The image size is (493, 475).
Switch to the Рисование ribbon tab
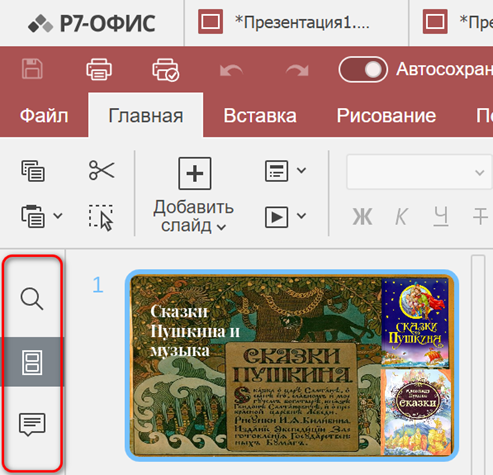coord(386,116)
